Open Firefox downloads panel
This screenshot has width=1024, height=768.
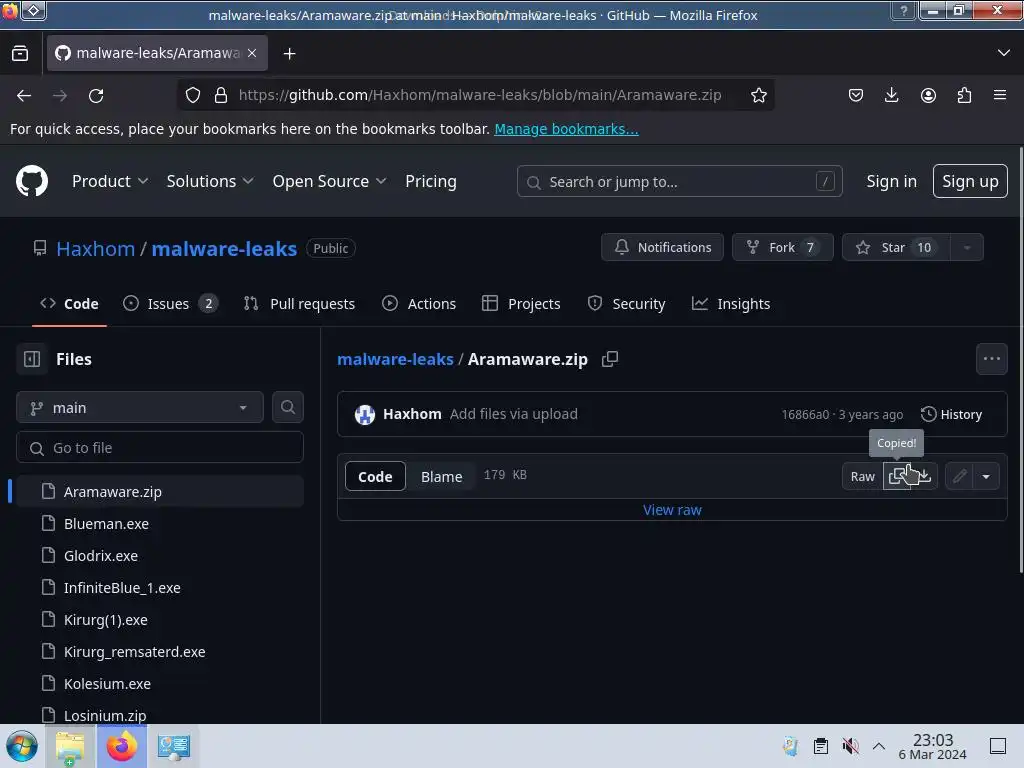tap(891, 95)
